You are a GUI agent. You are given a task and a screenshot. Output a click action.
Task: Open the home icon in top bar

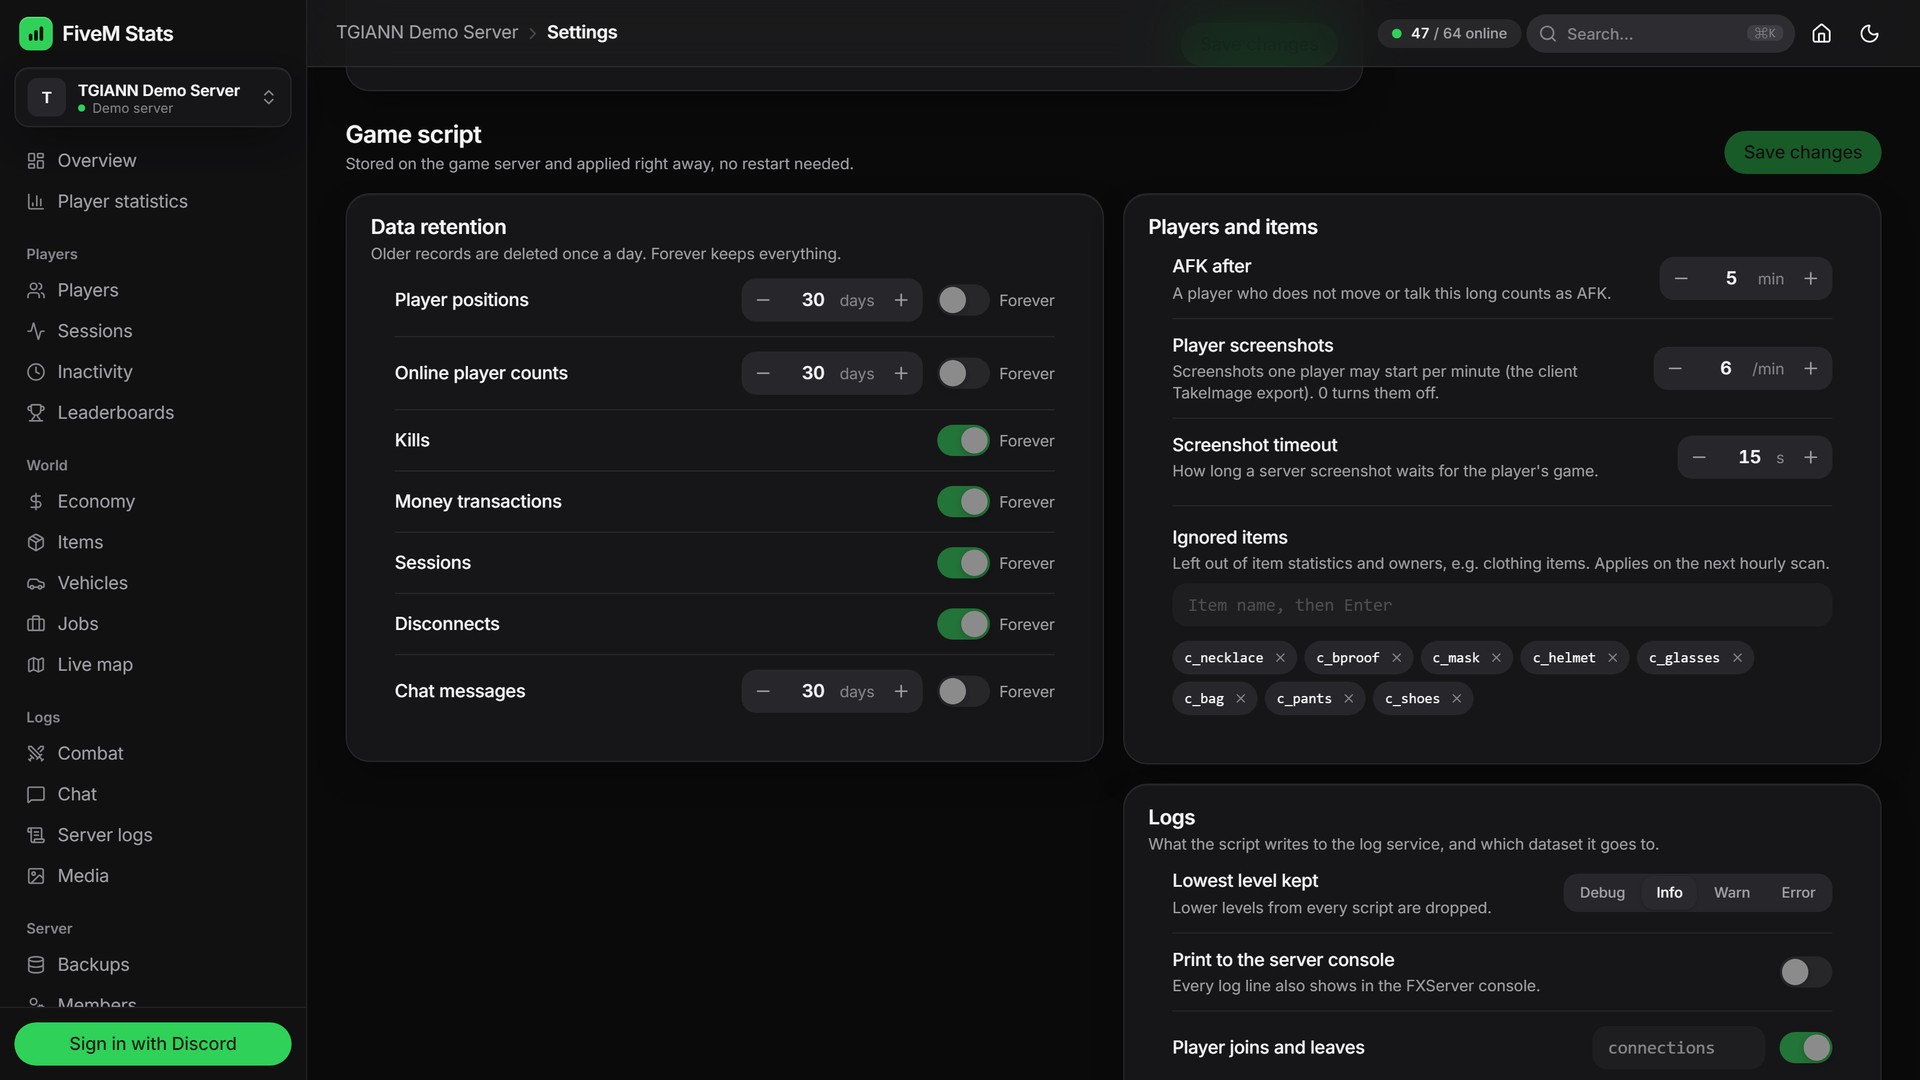pyautogui.click(x=1821, y=33)
